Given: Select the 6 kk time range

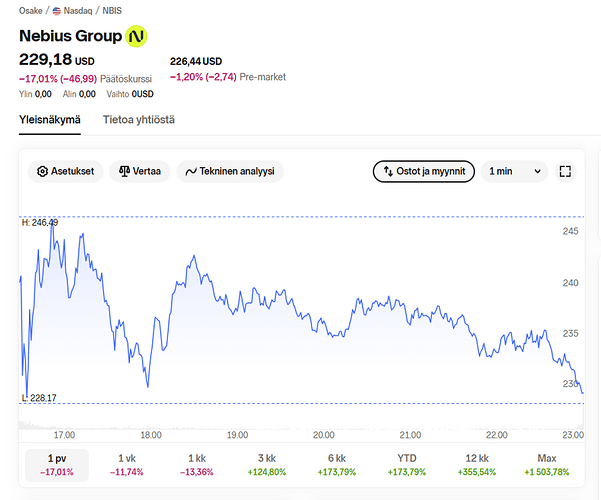Looking at the screenshot, I should (337, 465).
